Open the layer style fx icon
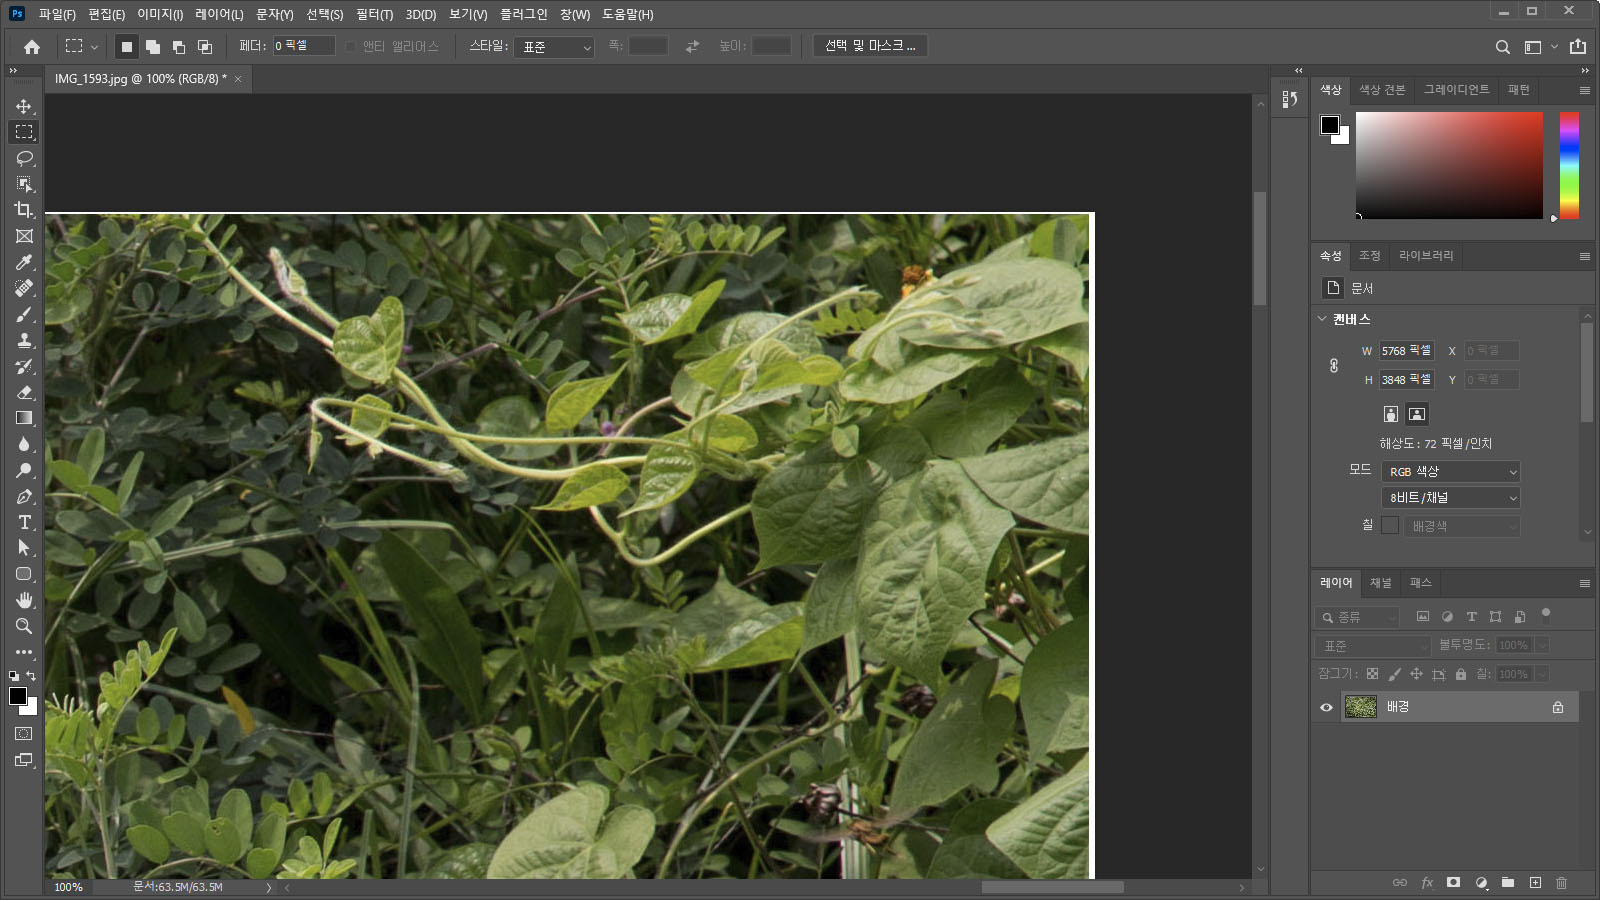The height and width of the screenshot is (900, 1600). (x=1427, y=882)
